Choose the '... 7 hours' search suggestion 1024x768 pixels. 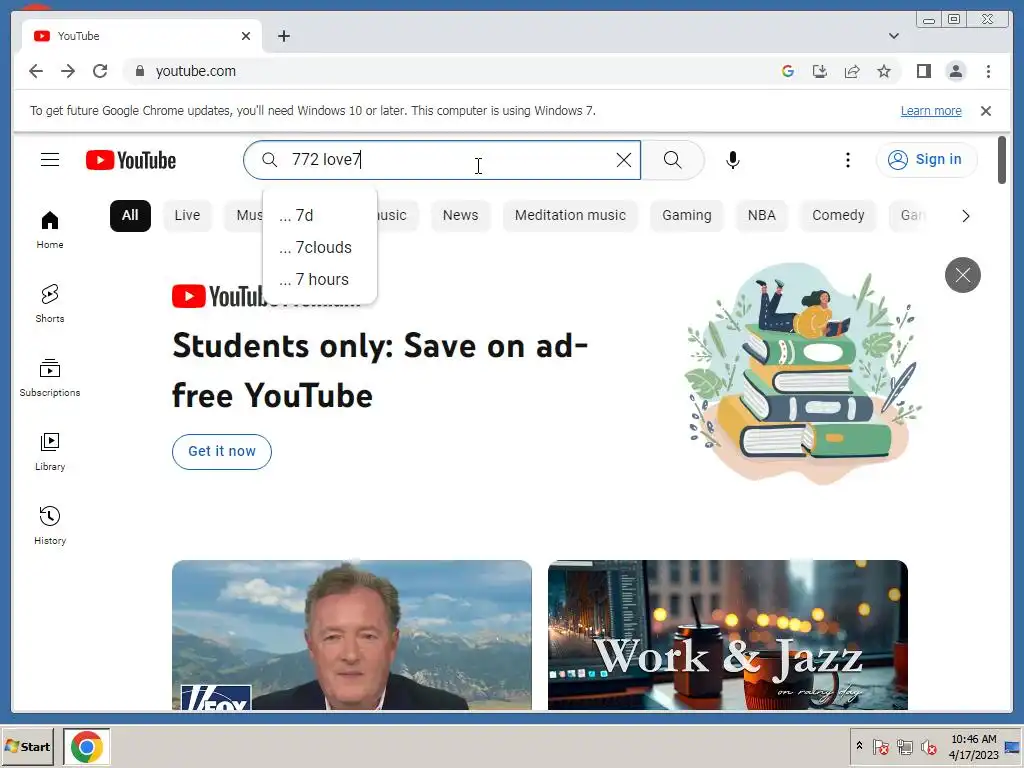coord(319,280)
